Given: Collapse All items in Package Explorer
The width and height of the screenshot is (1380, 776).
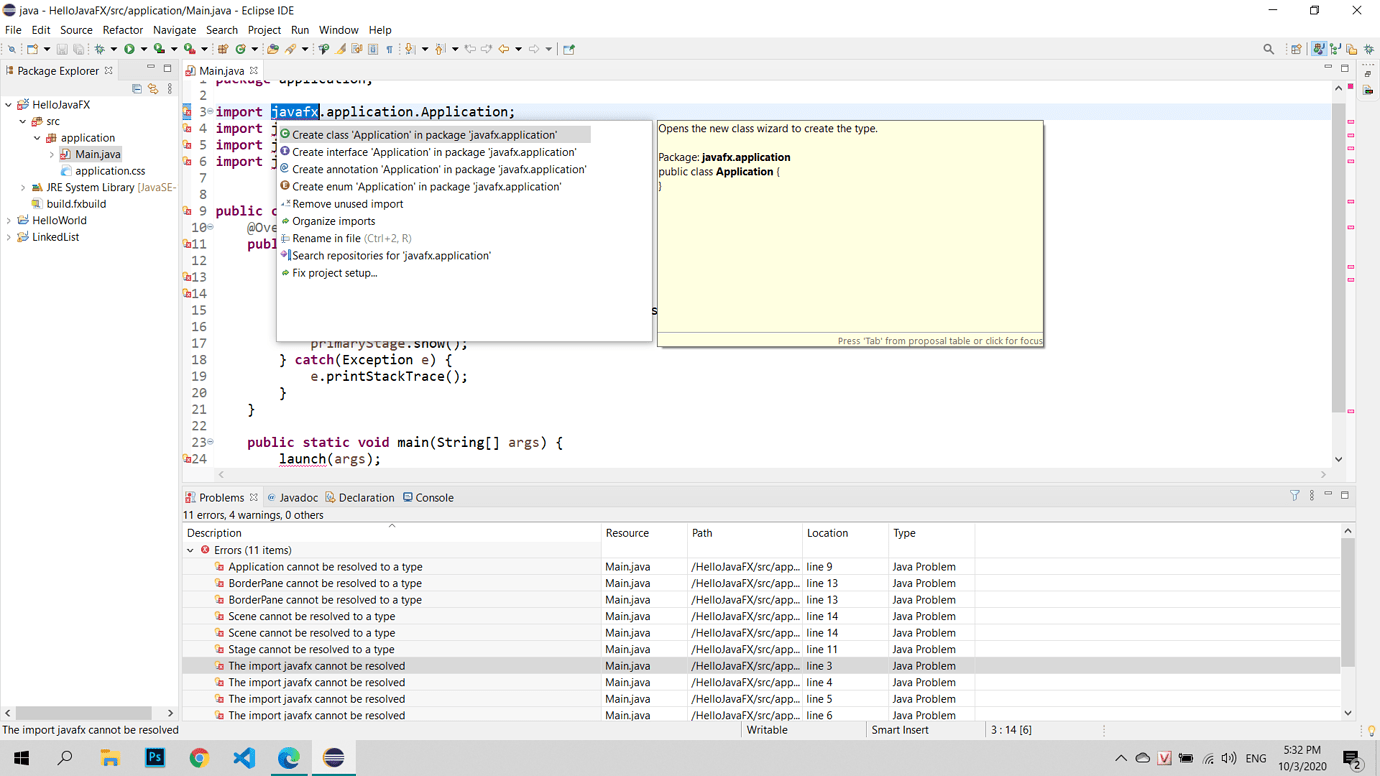Looking at the screenshot, I should point(137,88).
